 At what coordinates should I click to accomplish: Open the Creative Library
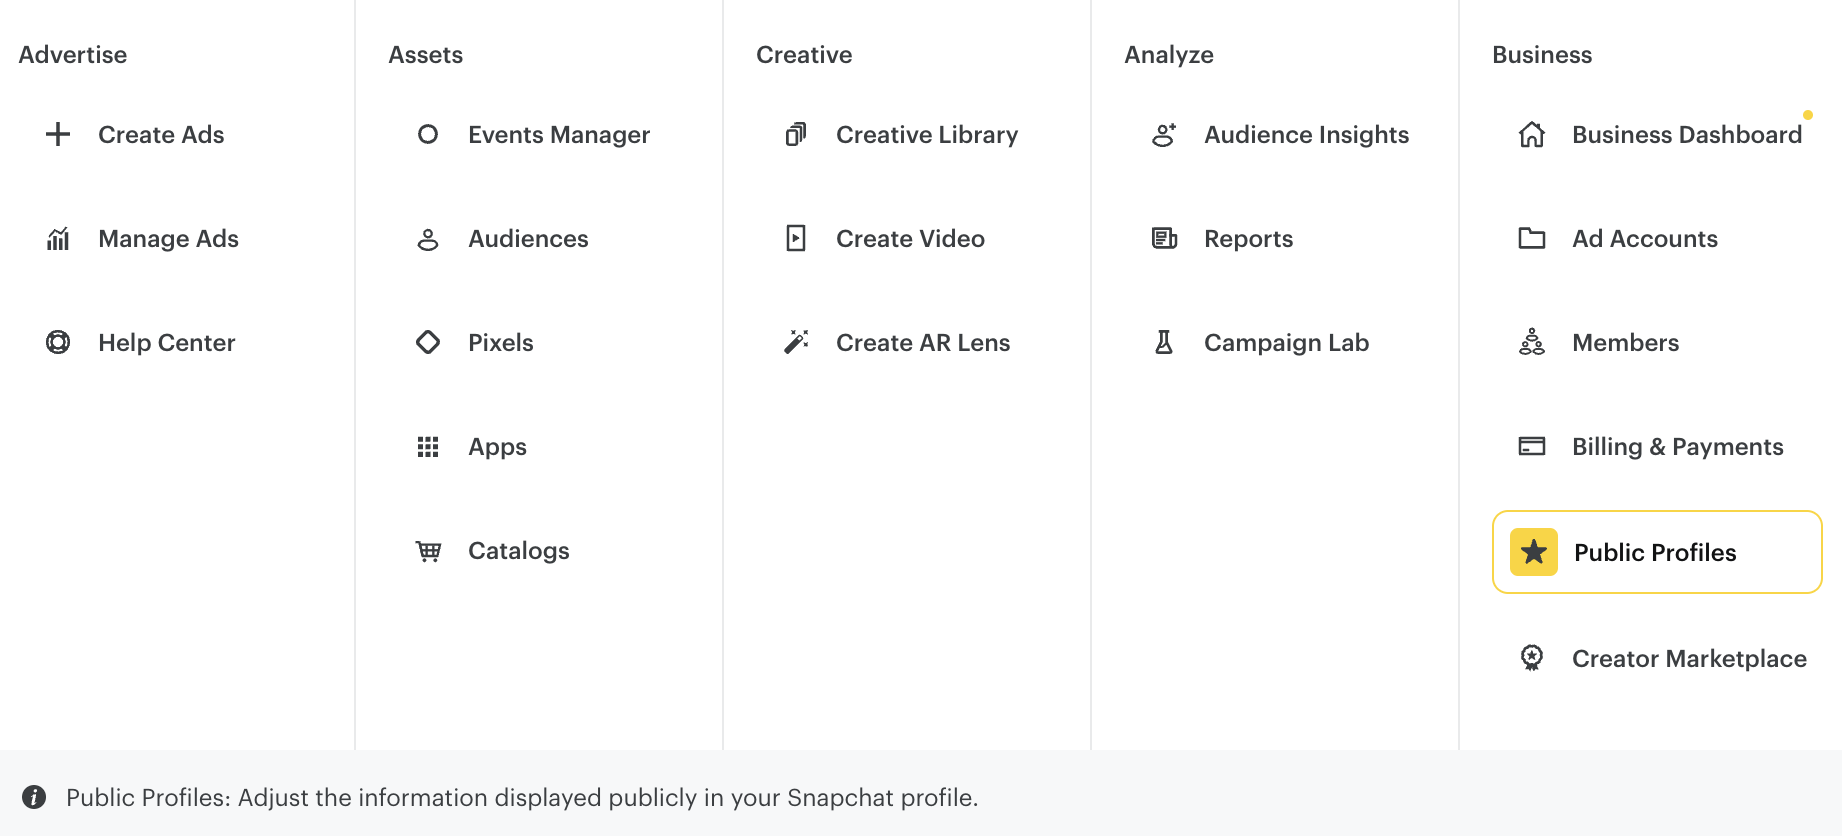pos(926,134)
